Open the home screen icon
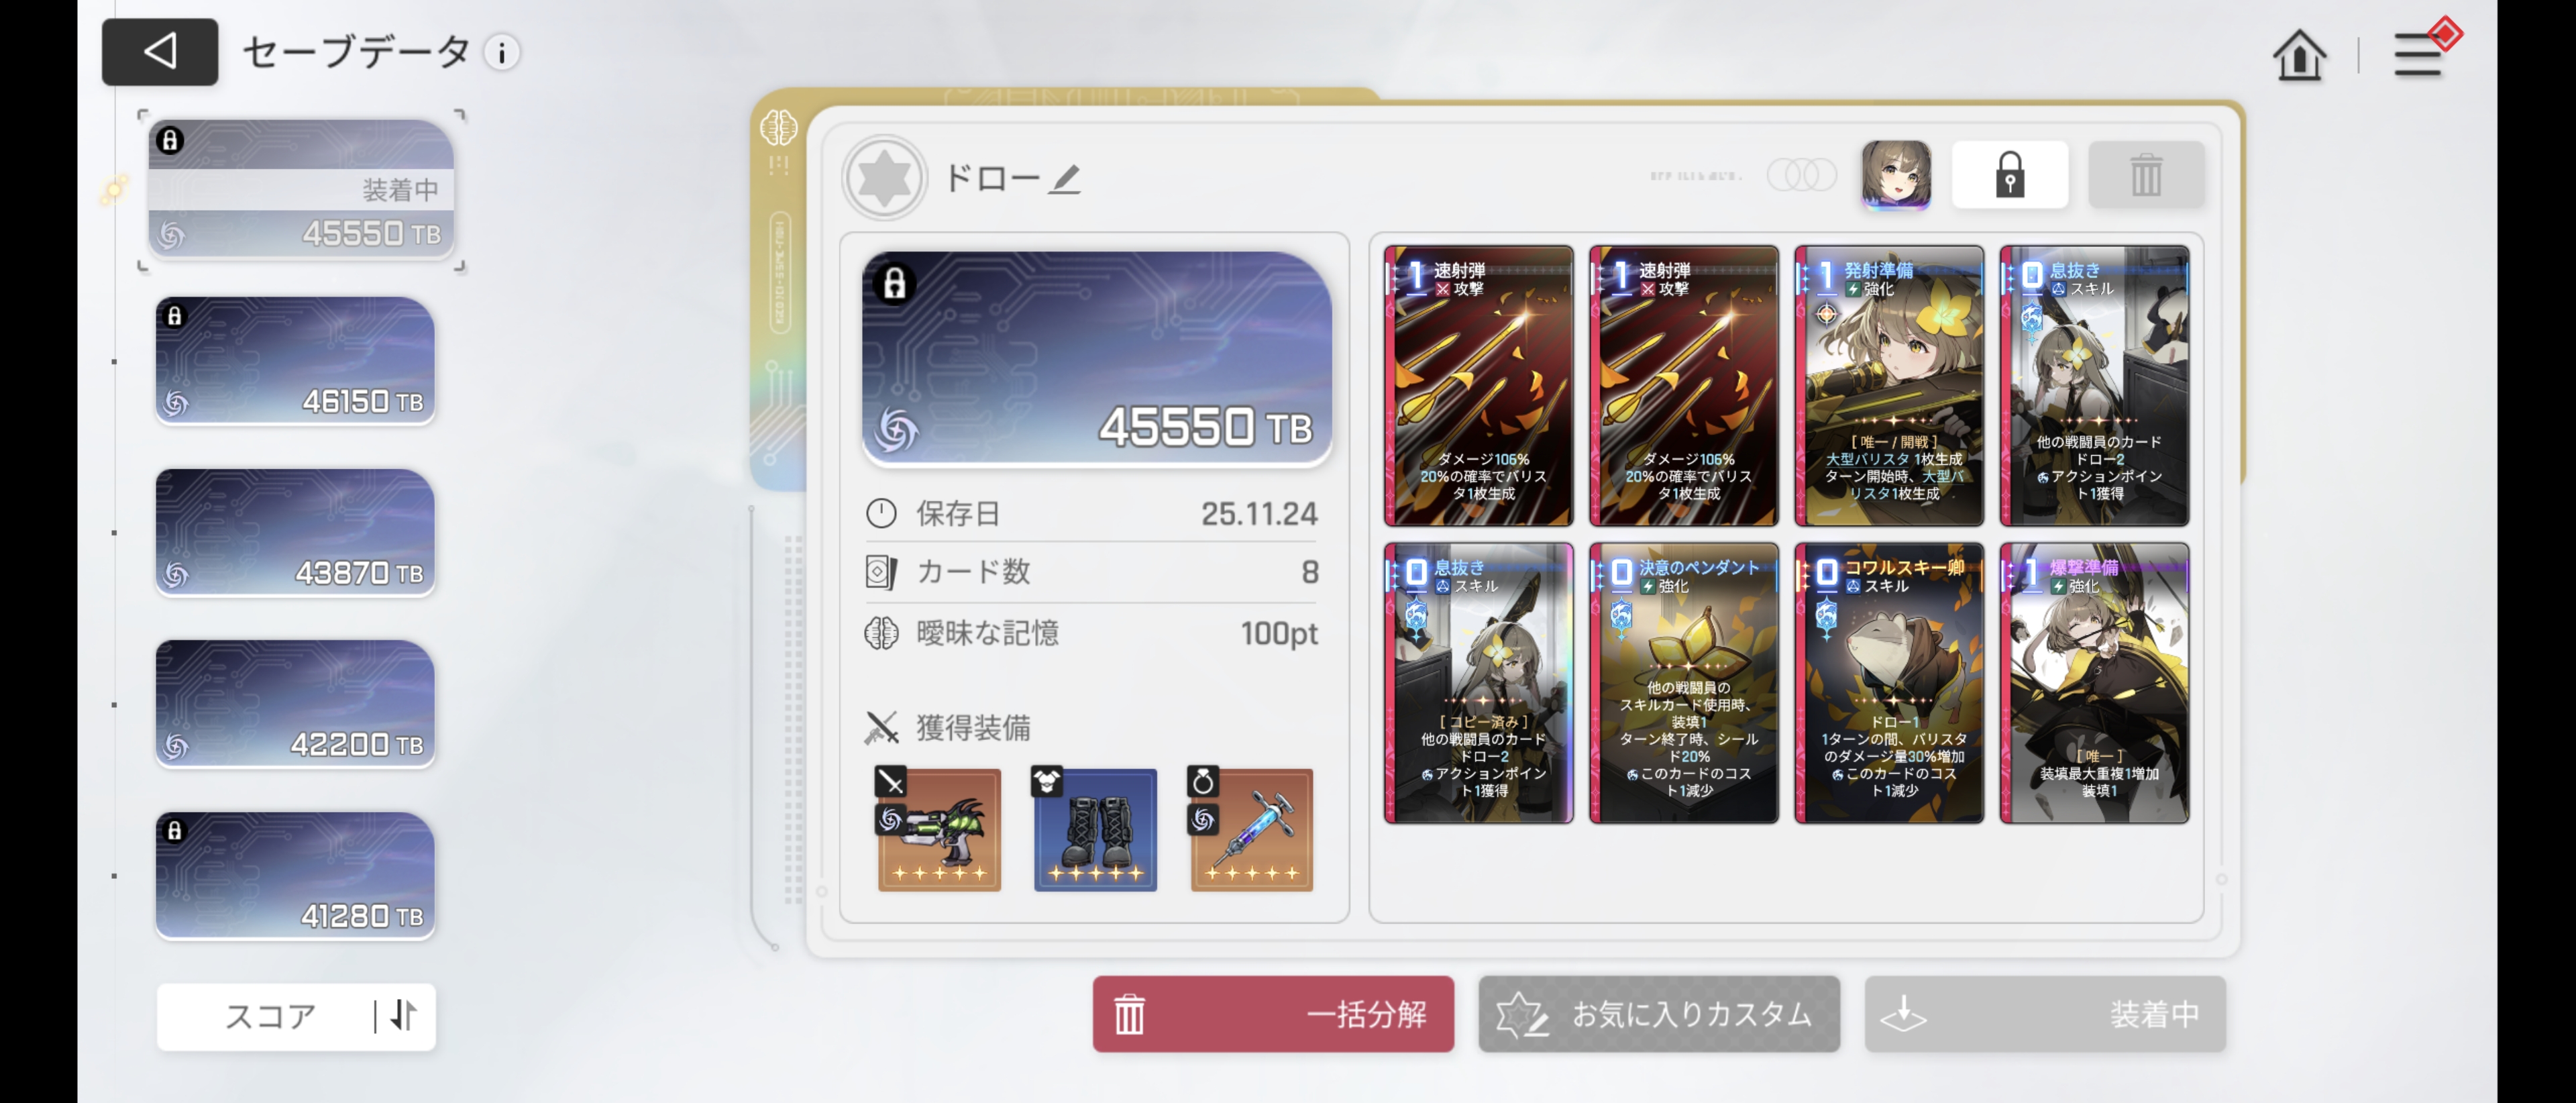The height and width of the screenshot is (1103, 2576). [2298, 54]
